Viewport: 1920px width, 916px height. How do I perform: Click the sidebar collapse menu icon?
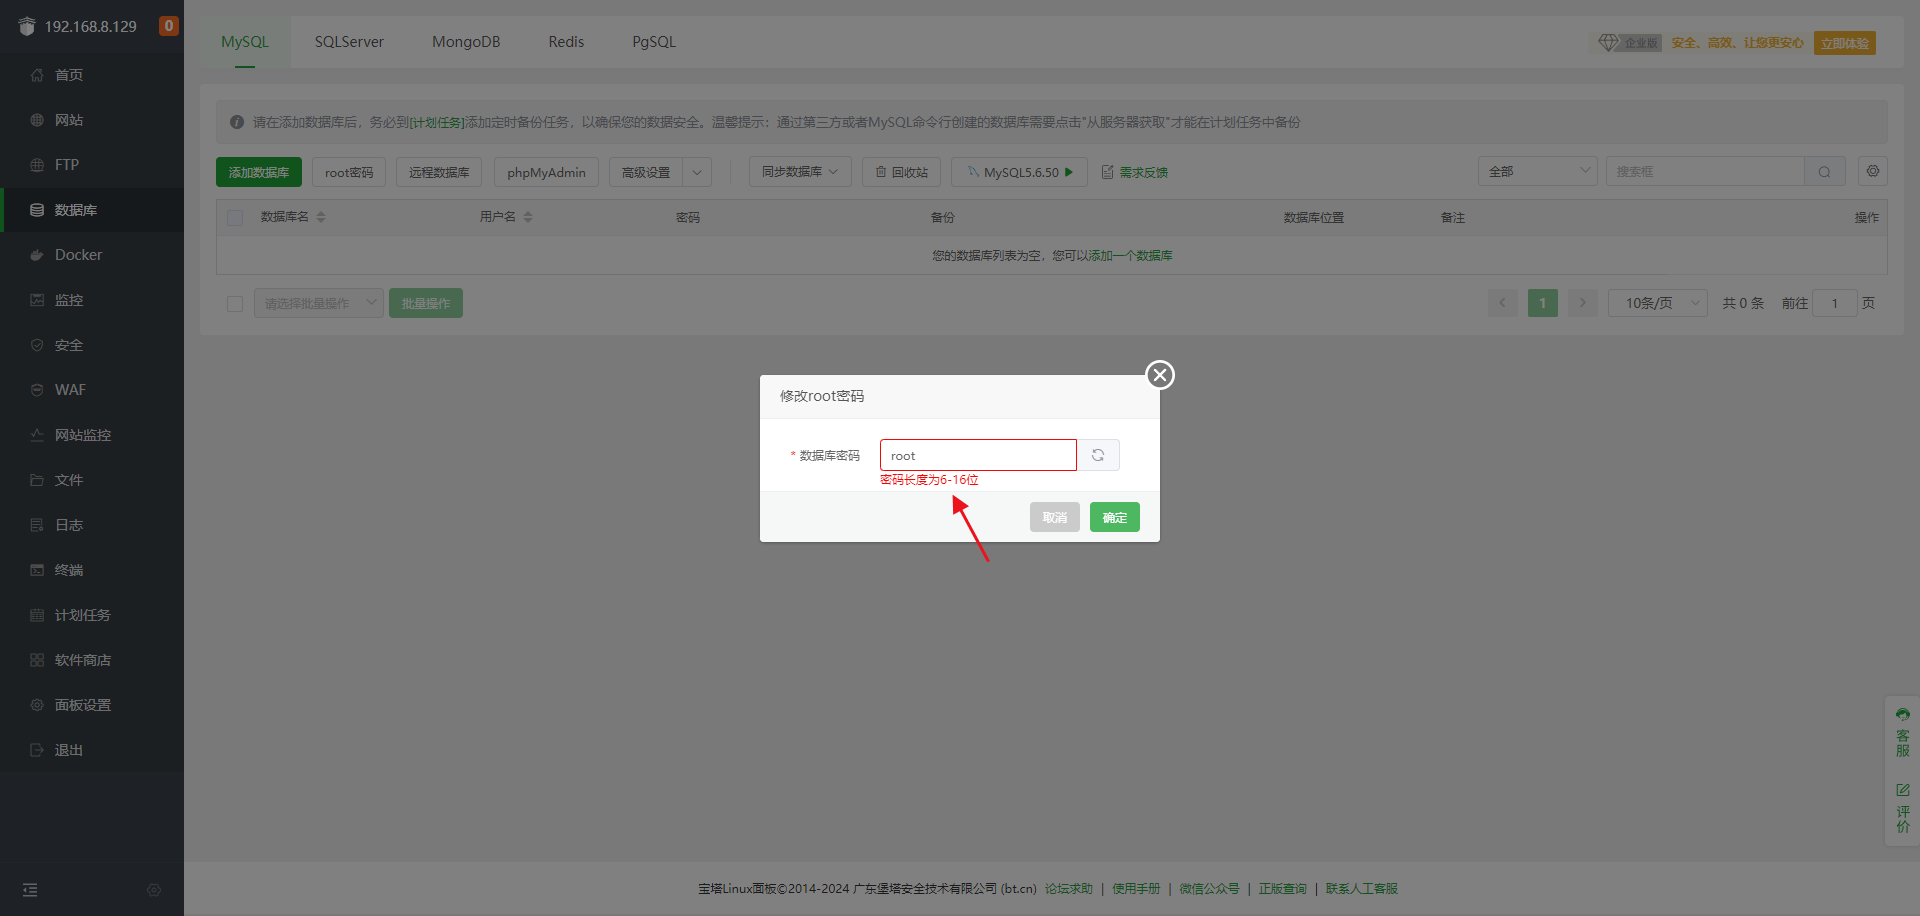tap(30, 890)
